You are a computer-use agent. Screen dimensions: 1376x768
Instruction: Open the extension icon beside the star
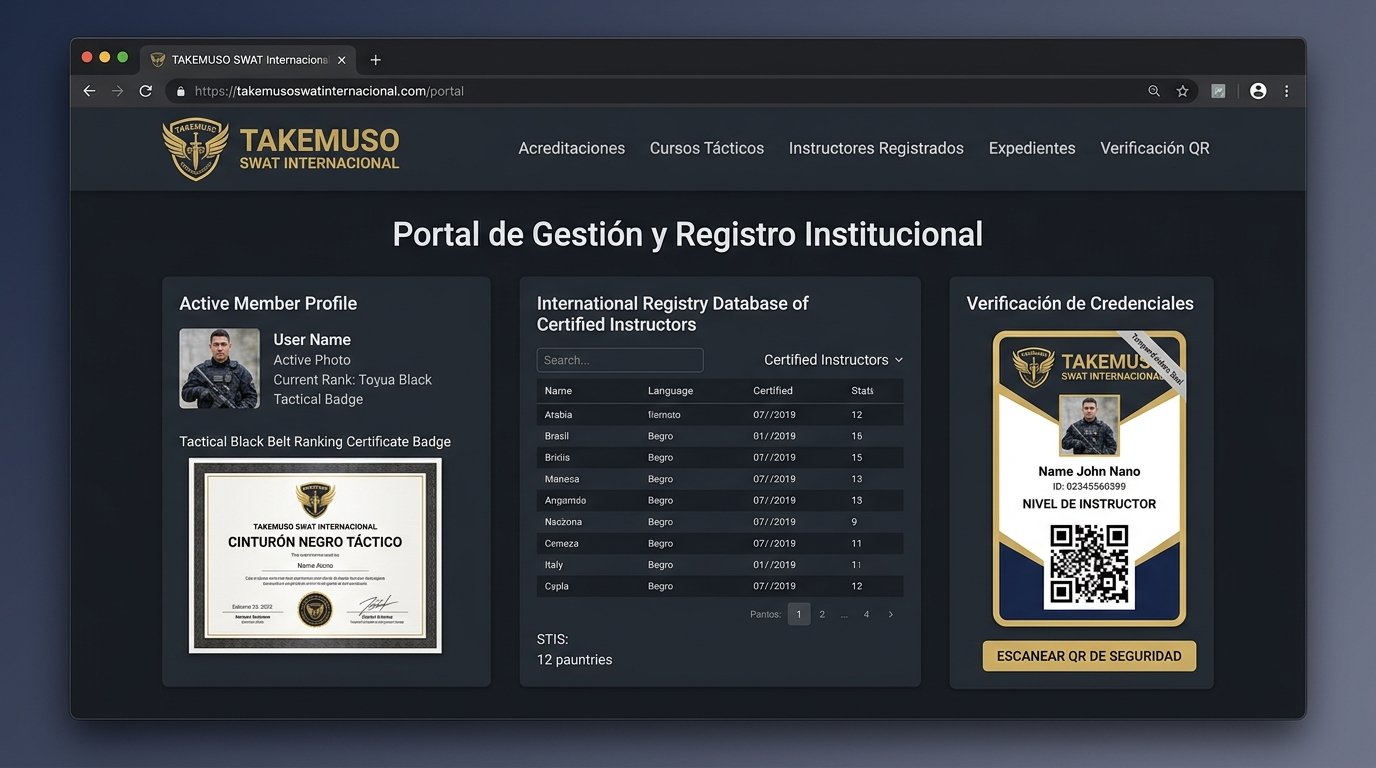pos(1218,91)
